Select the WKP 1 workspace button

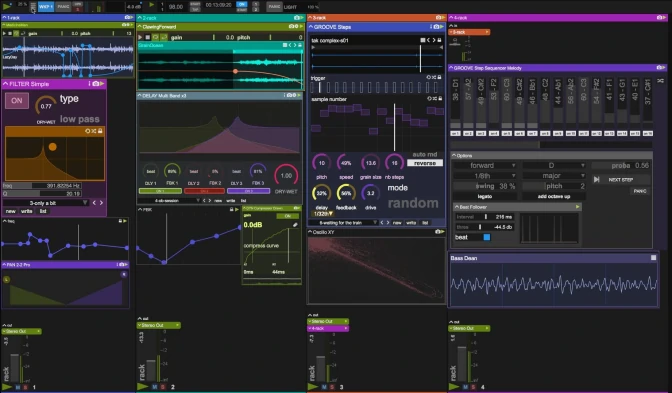[45, 7]
